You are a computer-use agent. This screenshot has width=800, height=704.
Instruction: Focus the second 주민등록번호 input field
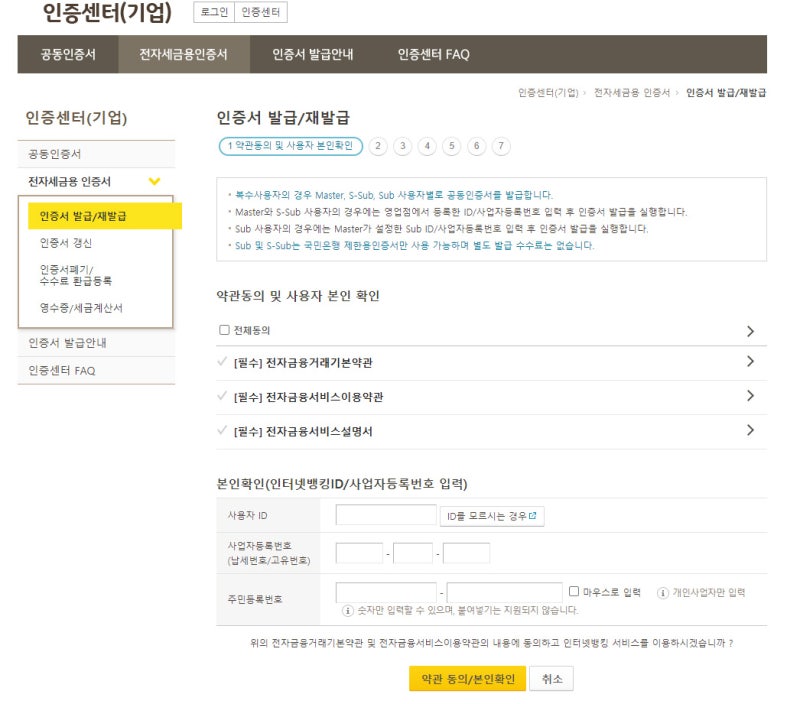tap(505, 593)
